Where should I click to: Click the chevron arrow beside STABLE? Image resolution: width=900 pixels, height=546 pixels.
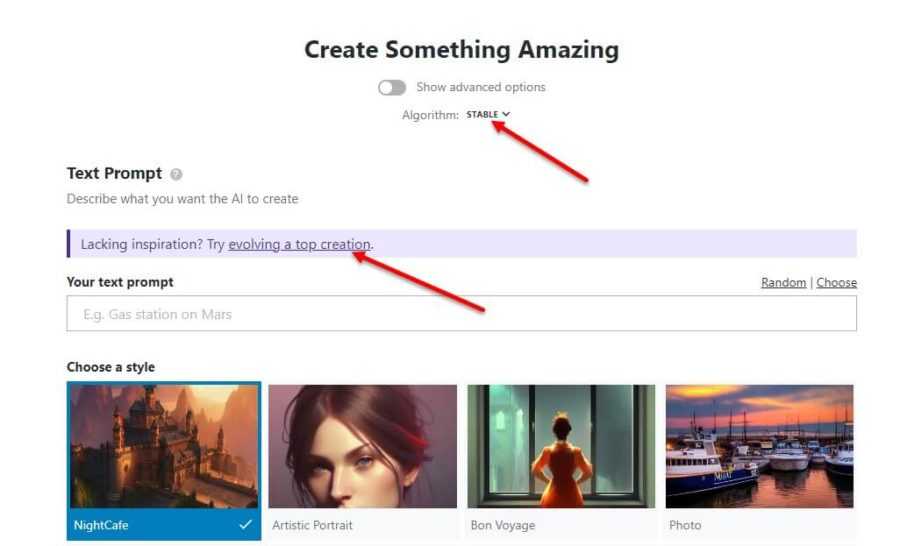coord(506,115)
